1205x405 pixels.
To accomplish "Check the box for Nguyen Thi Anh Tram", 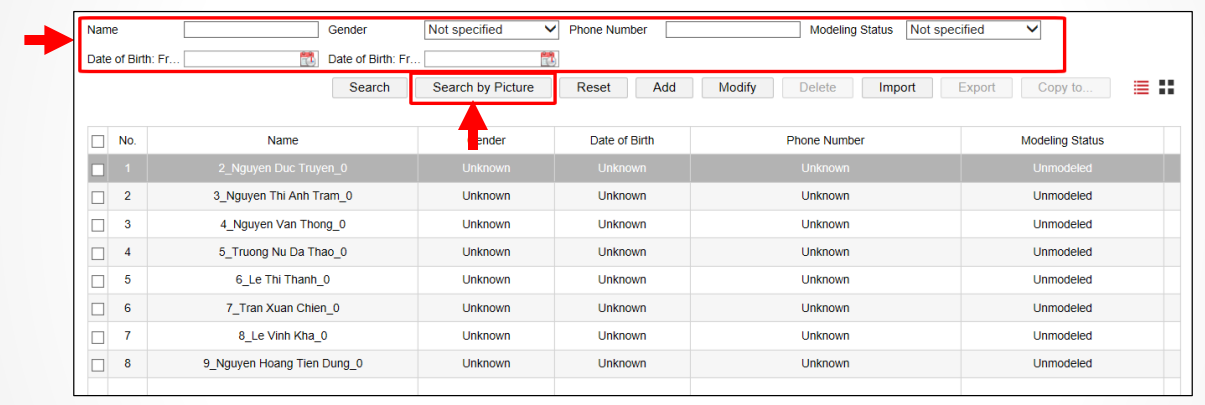I will 98,197.
